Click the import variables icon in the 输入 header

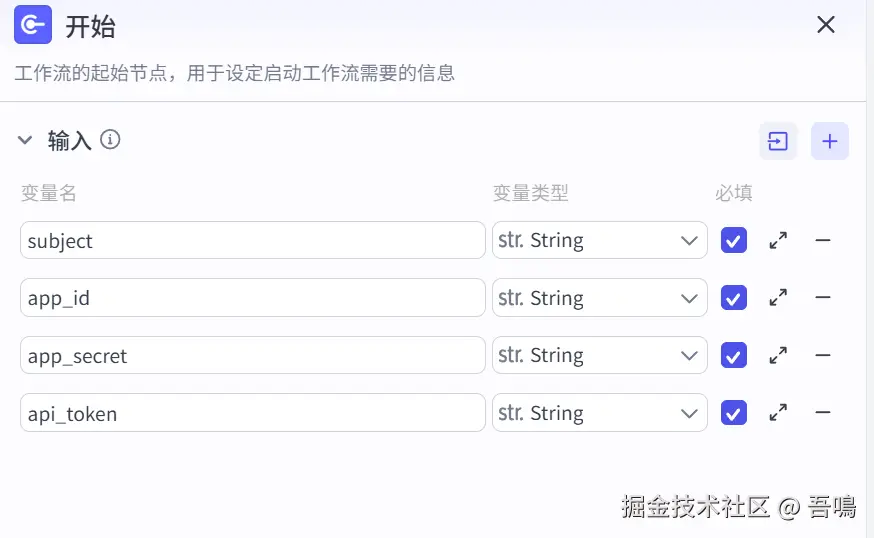click(x=778, y=142)
